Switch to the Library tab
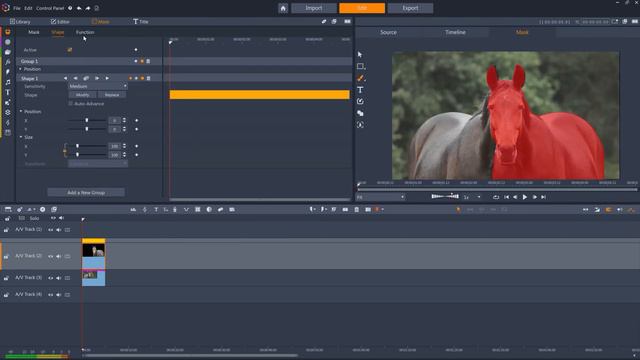Image resolution: width=640 pixels, height=360 pixels. [x=20, y=22]
